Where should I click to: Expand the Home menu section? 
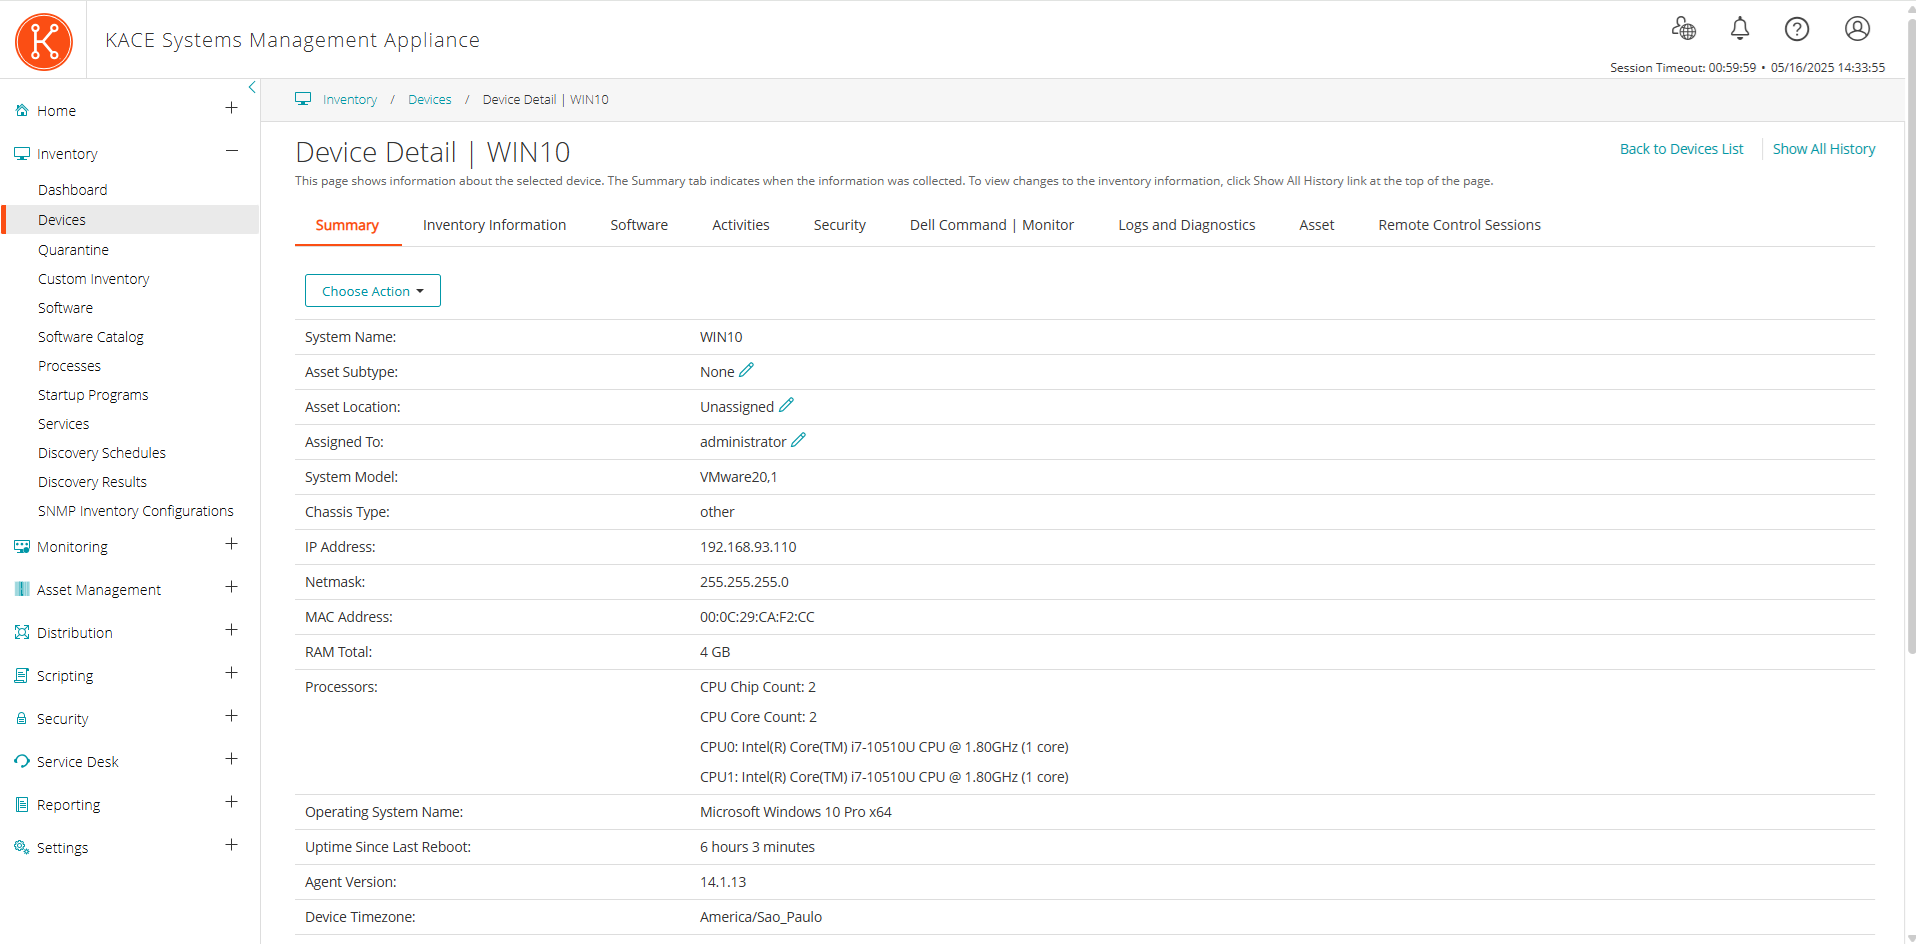[x=231, y=108]
